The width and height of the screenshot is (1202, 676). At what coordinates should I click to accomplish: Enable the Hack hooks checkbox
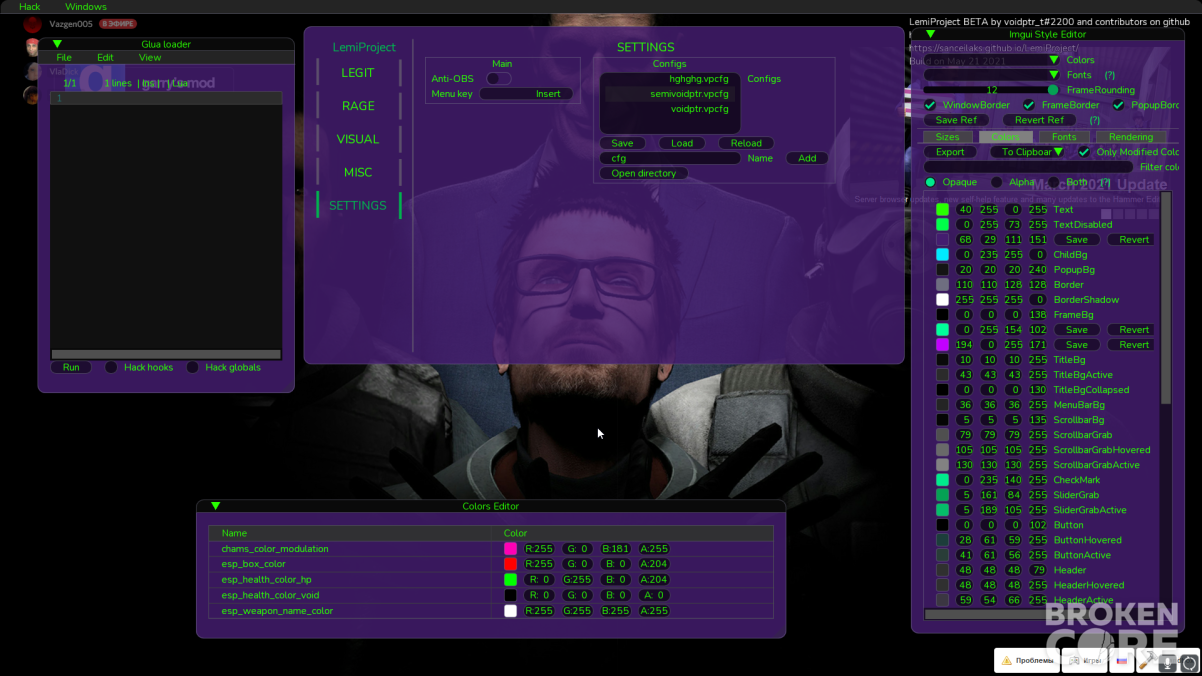(111, 367)
